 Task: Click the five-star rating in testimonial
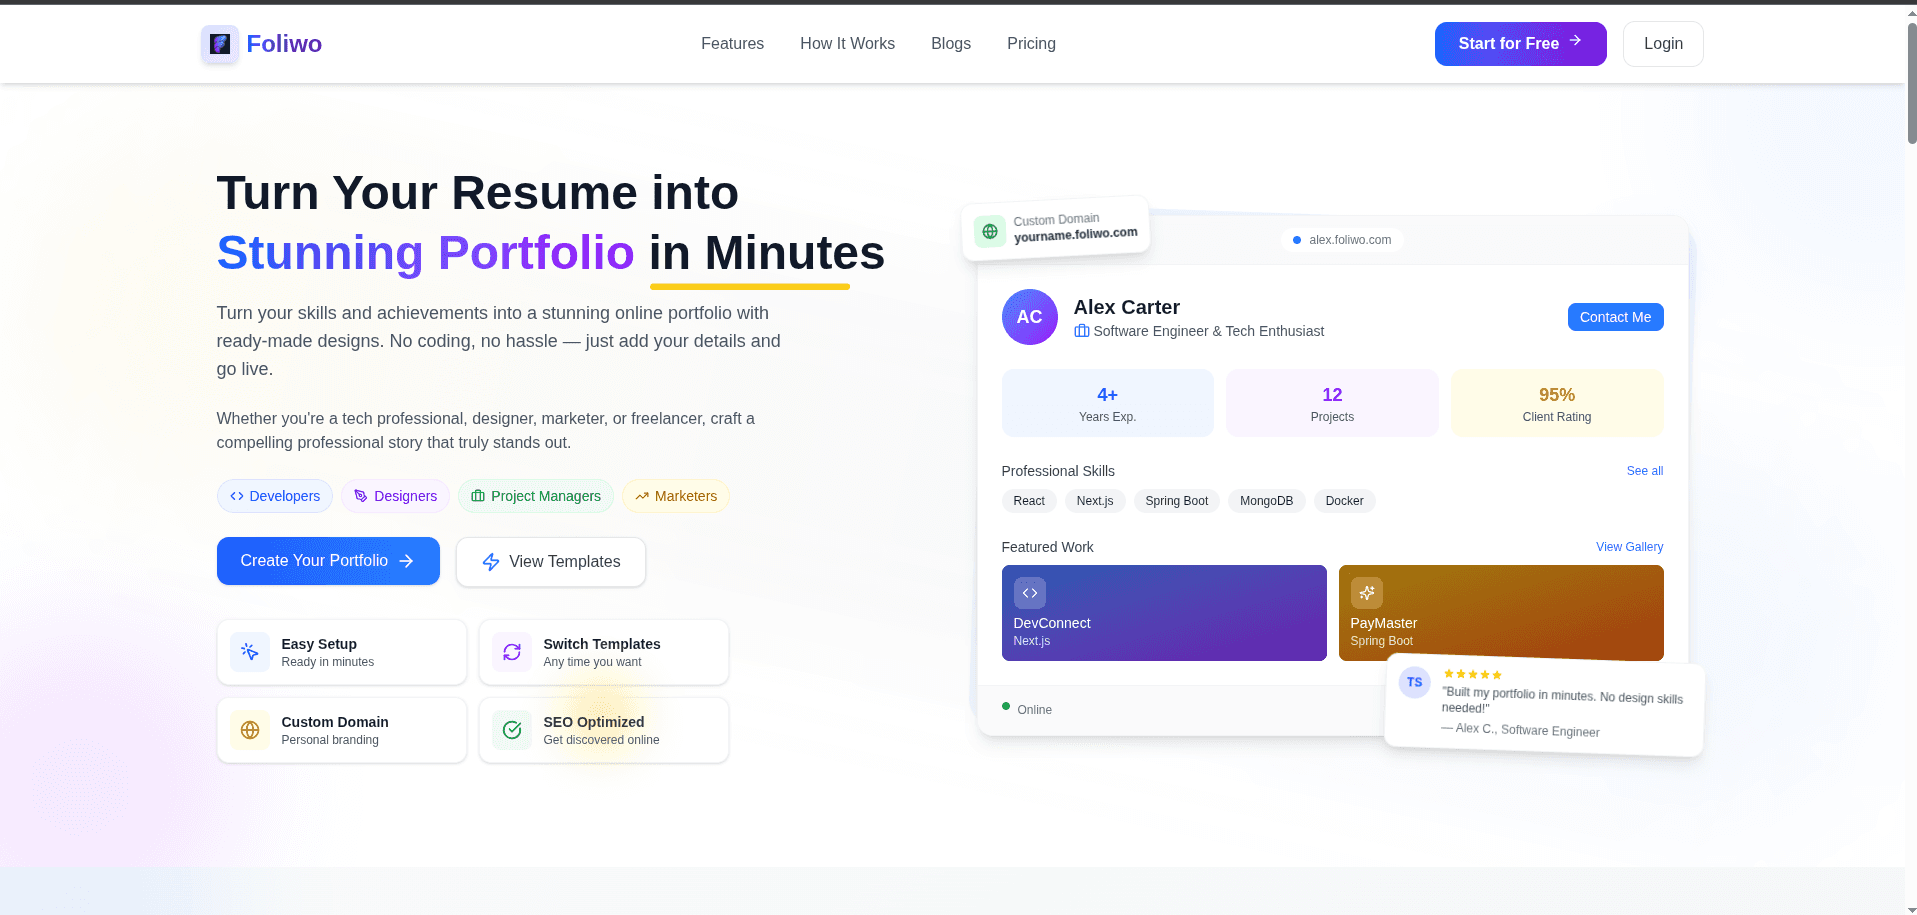[1473, 675]
